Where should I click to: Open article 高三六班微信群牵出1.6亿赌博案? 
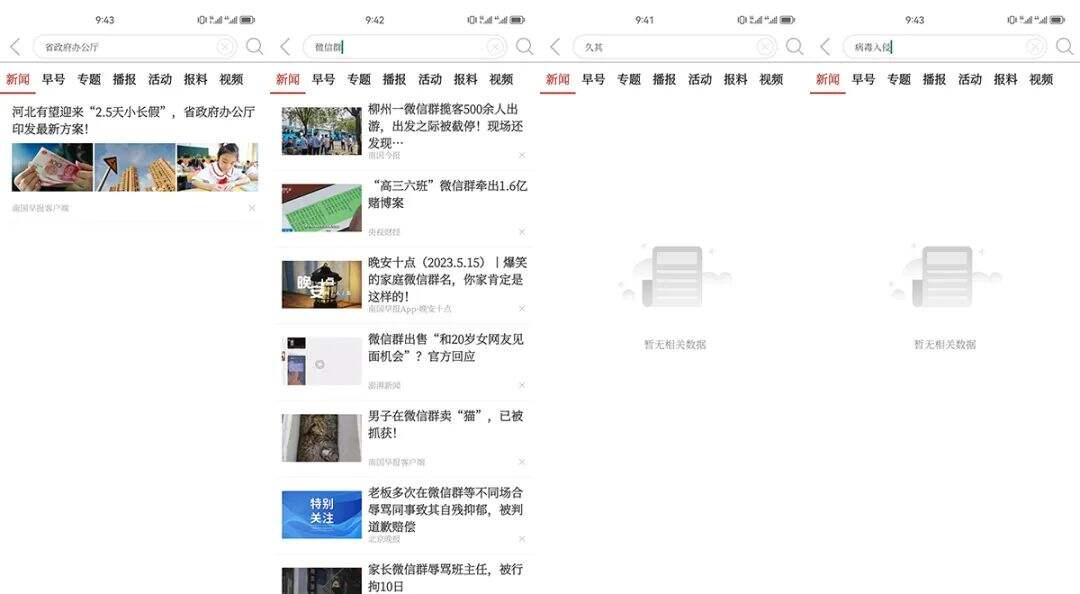(448, 194)
